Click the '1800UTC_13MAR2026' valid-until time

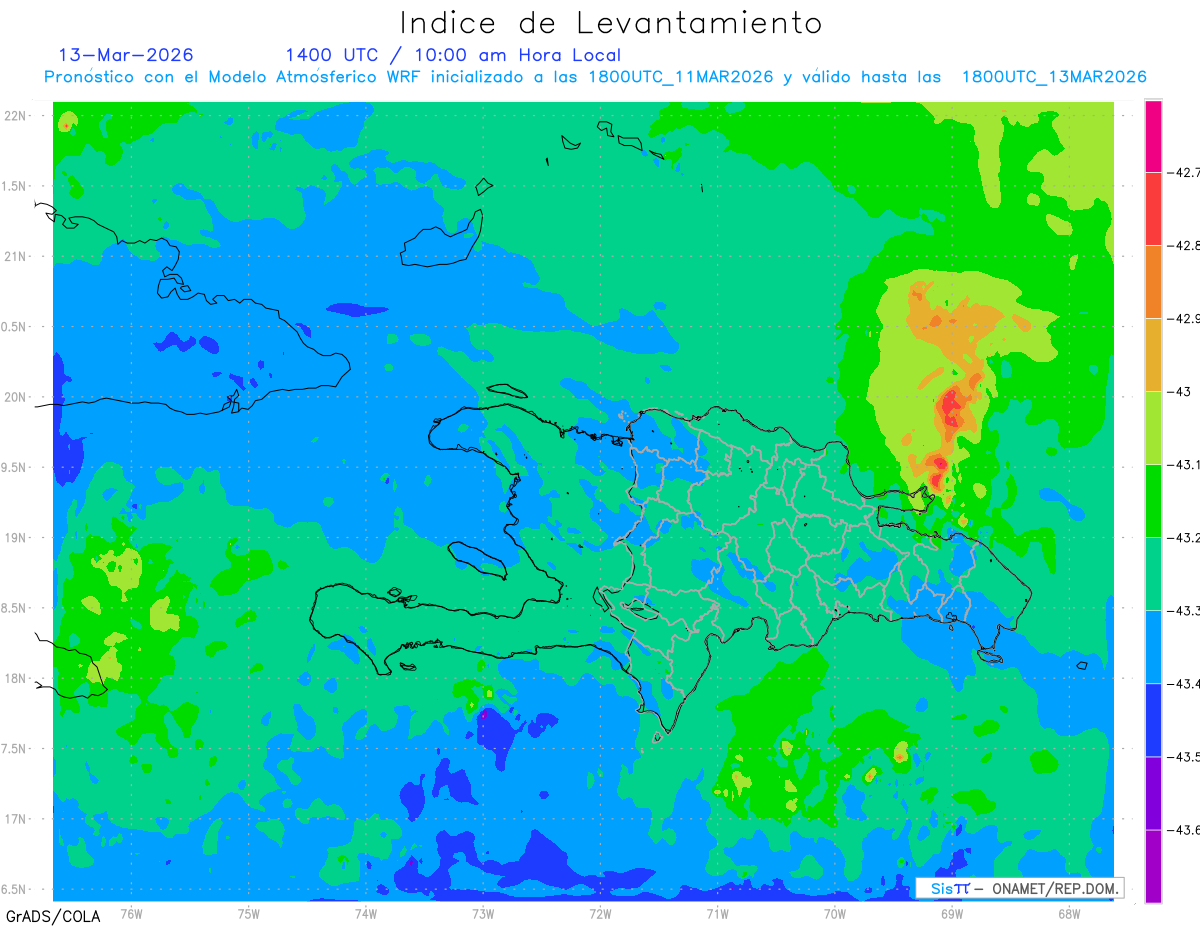tap(1054, 77)
